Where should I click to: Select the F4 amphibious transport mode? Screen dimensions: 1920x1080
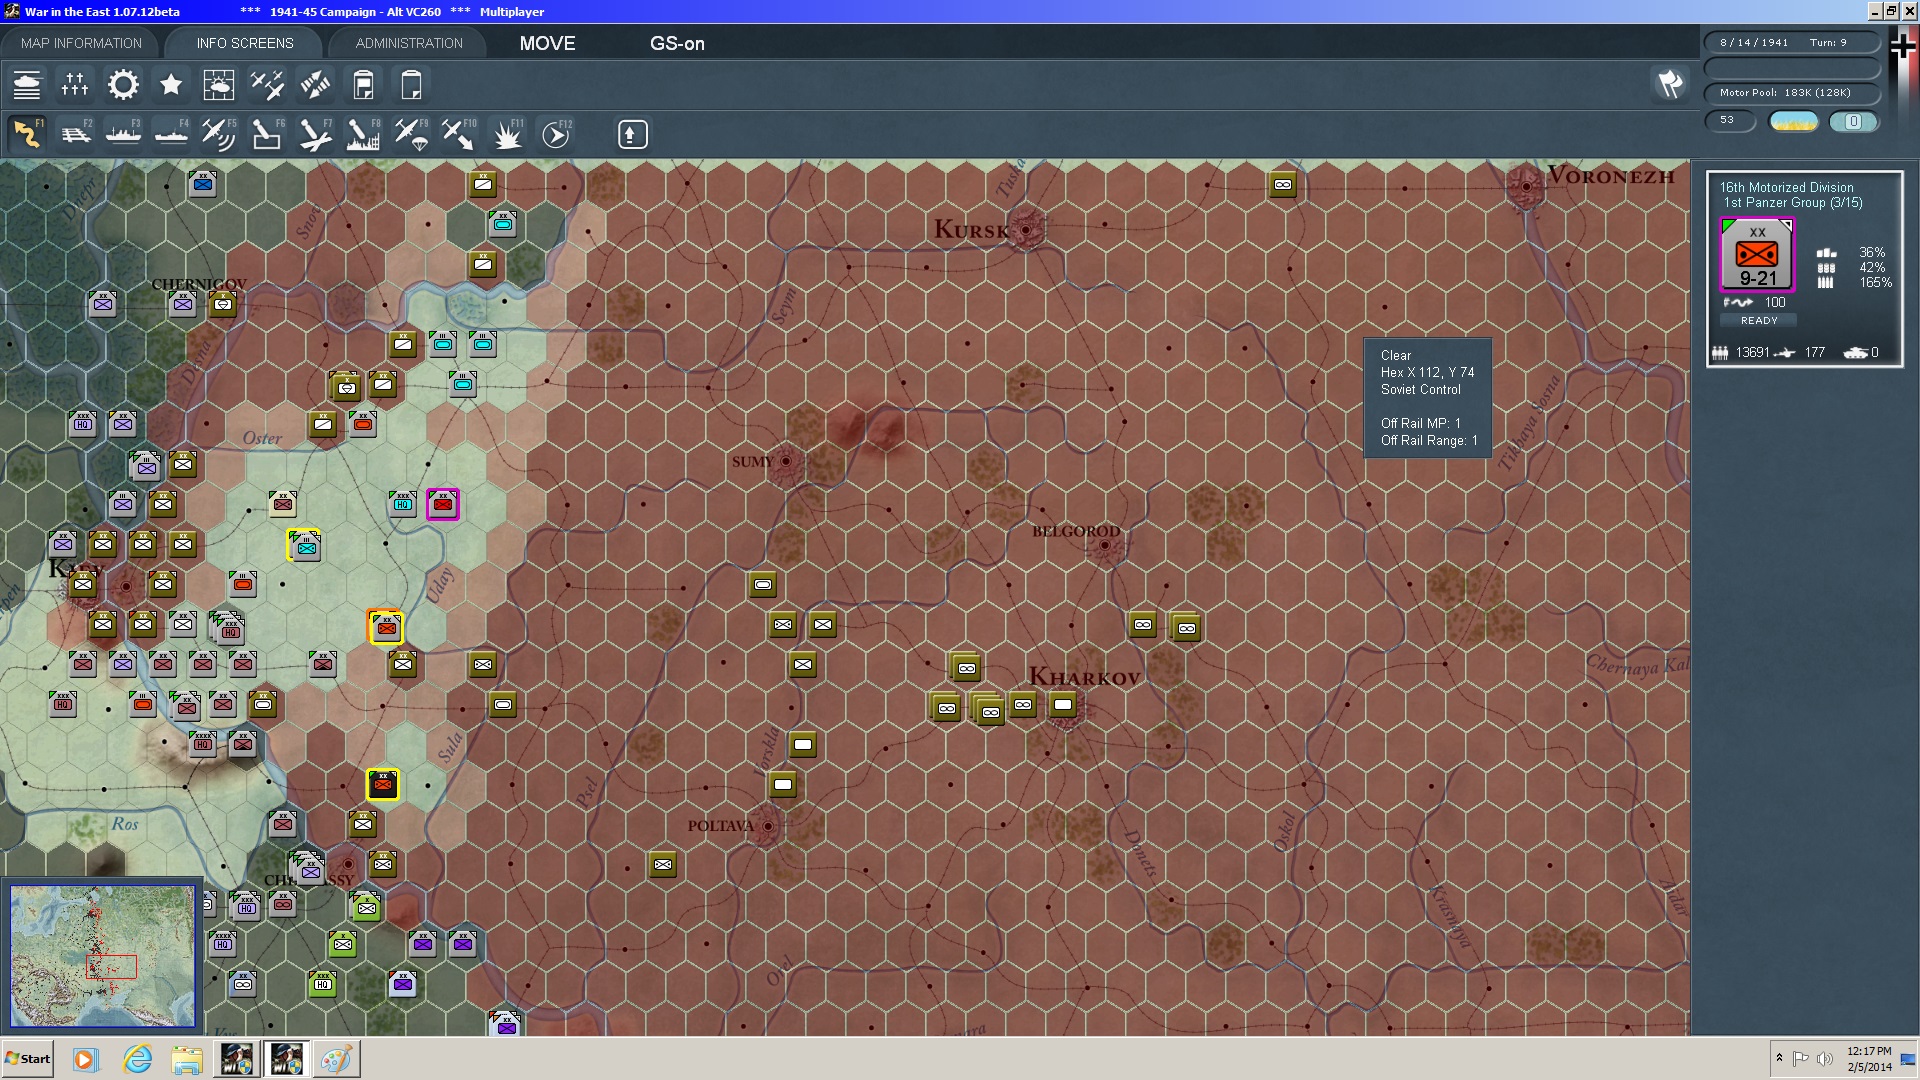click(x=171, y=134)
